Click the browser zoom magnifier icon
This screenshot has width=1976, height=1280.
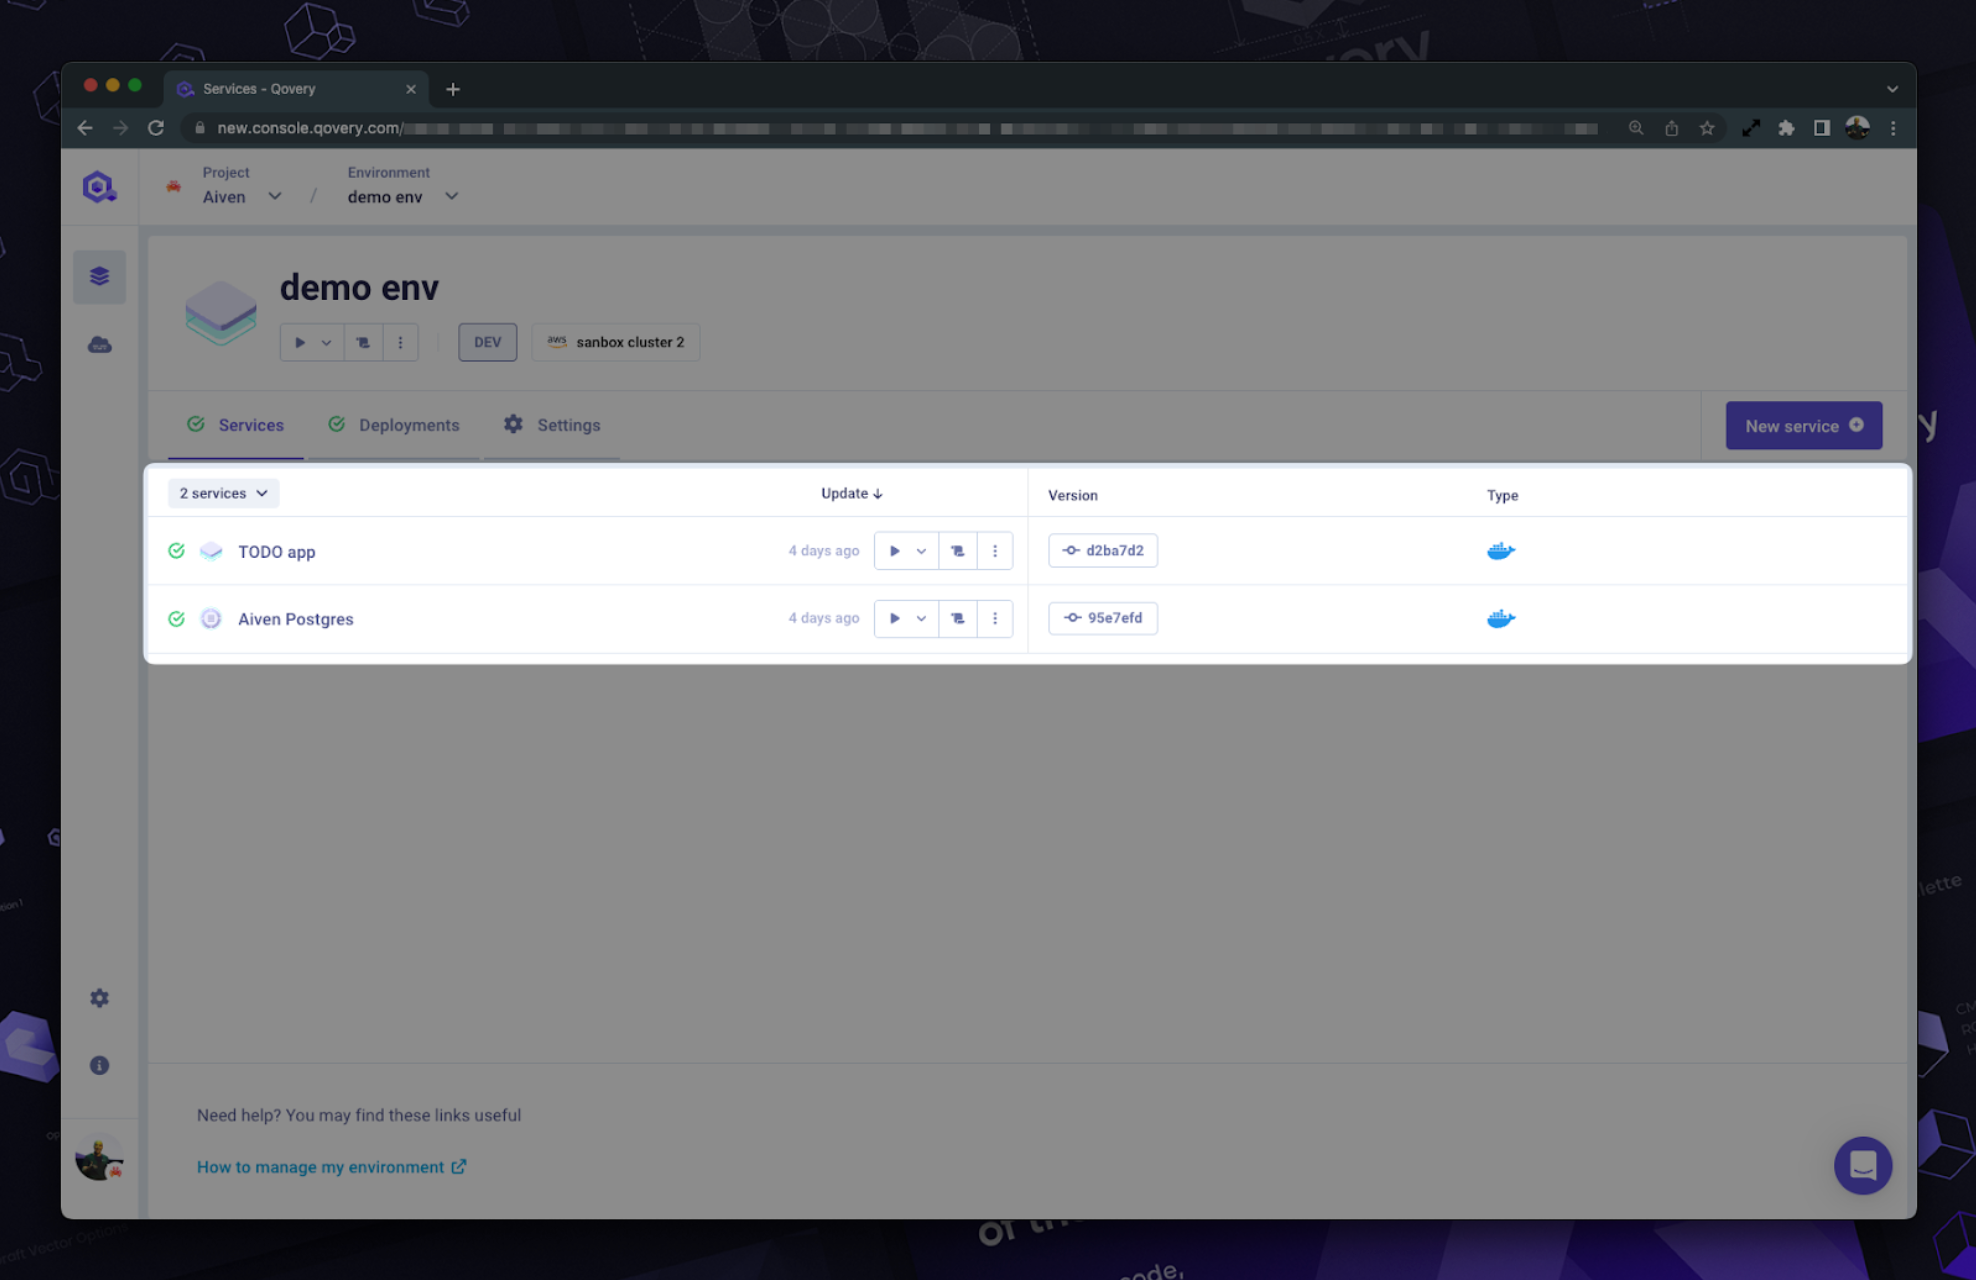tap(1635, 128)
